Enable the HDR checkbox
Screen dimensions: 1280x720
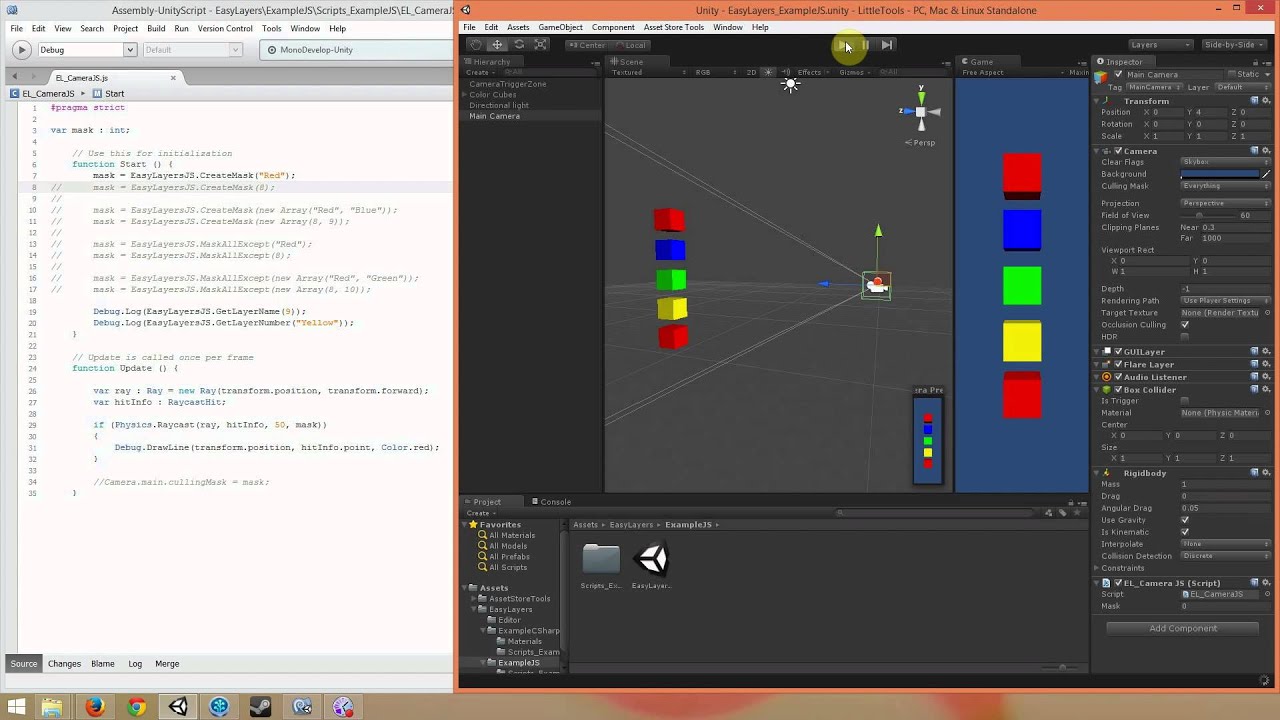pos(1185,337)
